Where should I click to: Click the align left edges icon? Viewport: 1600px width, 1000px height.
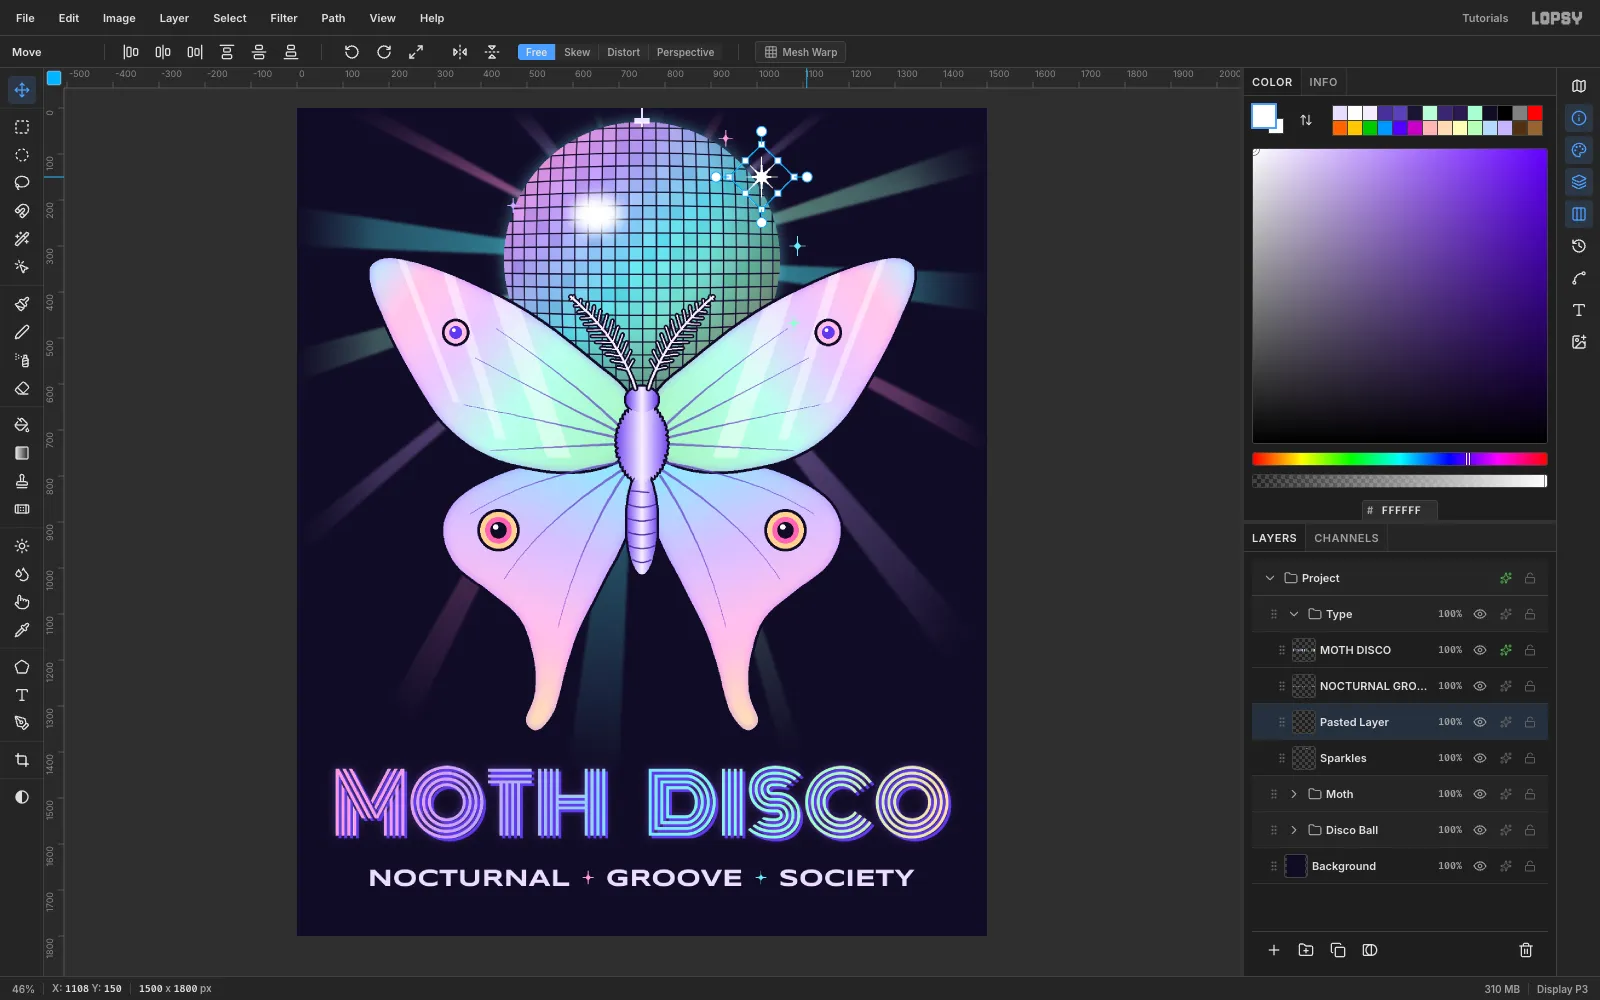tap(131, 52)
